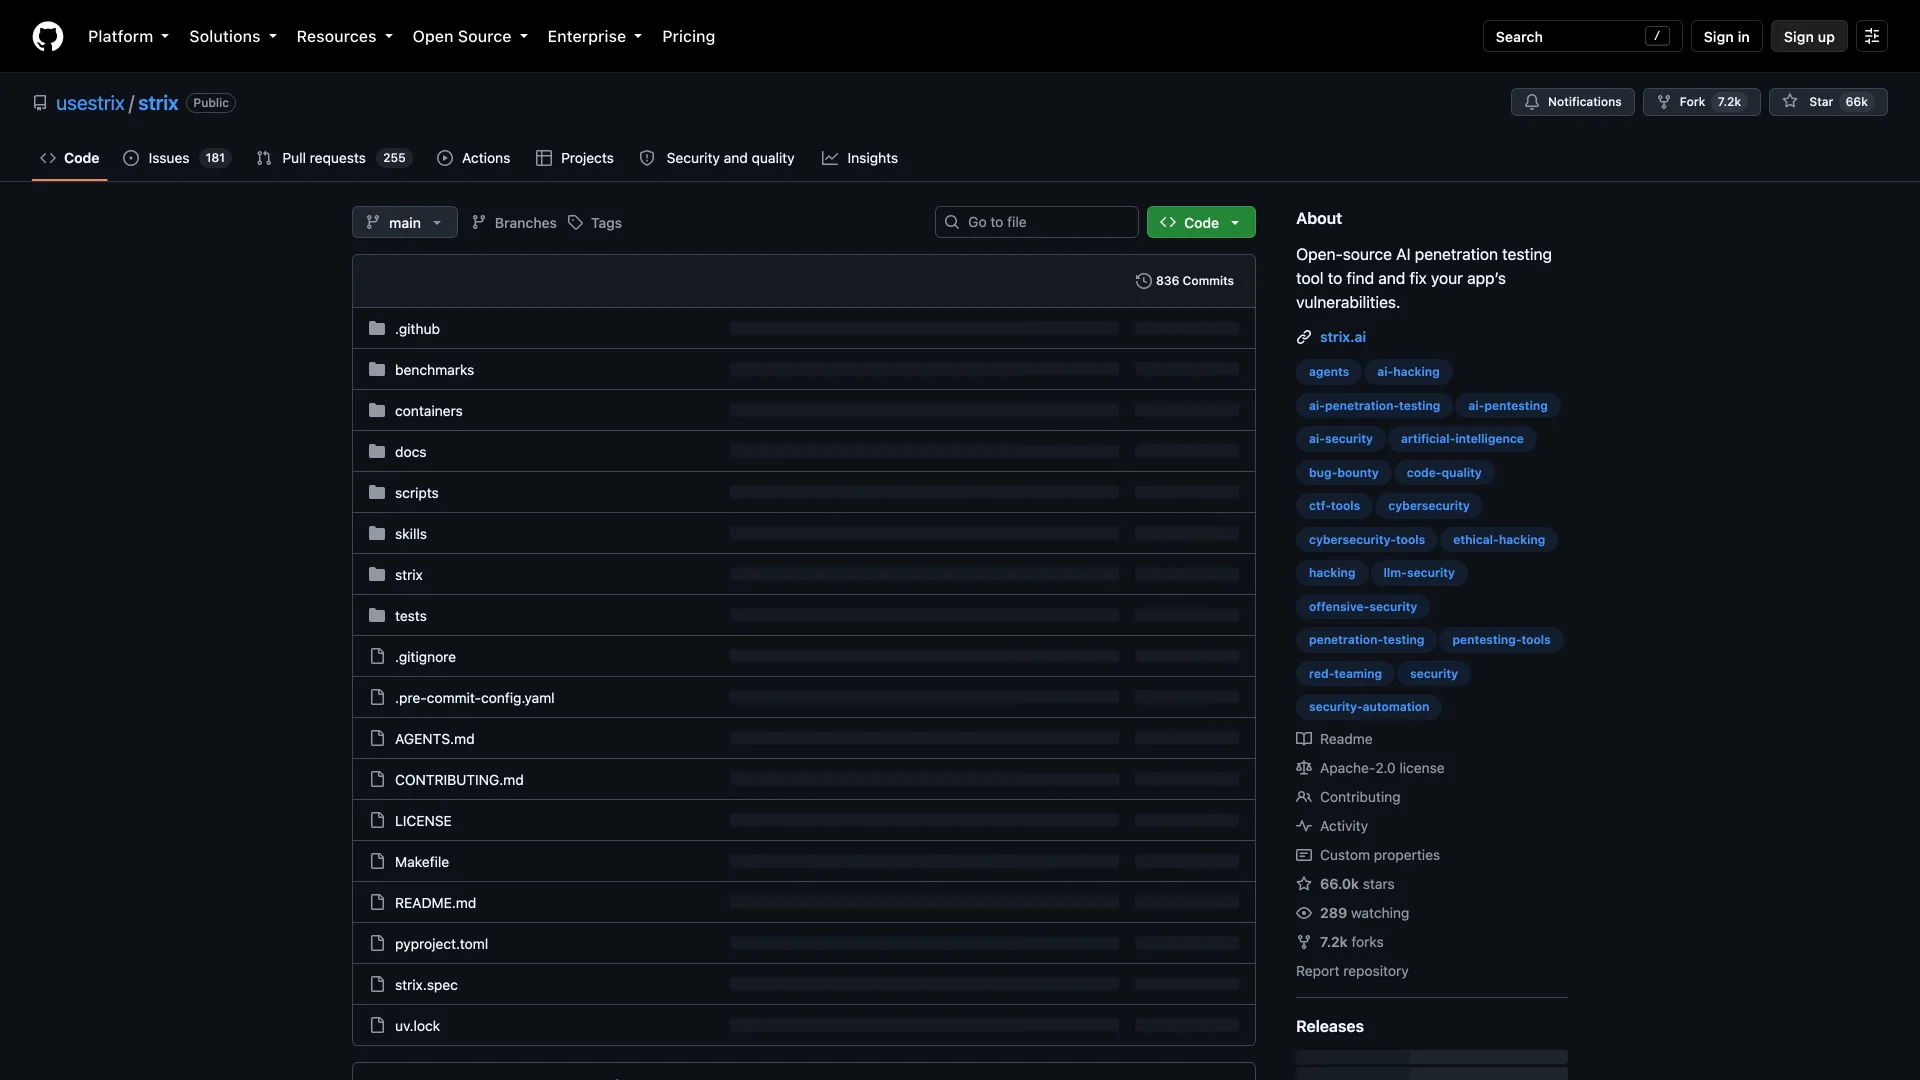This screenshot has height=1080, width=1920.
Task: Open the pyproject.toml file
Action: coord(441,944)
